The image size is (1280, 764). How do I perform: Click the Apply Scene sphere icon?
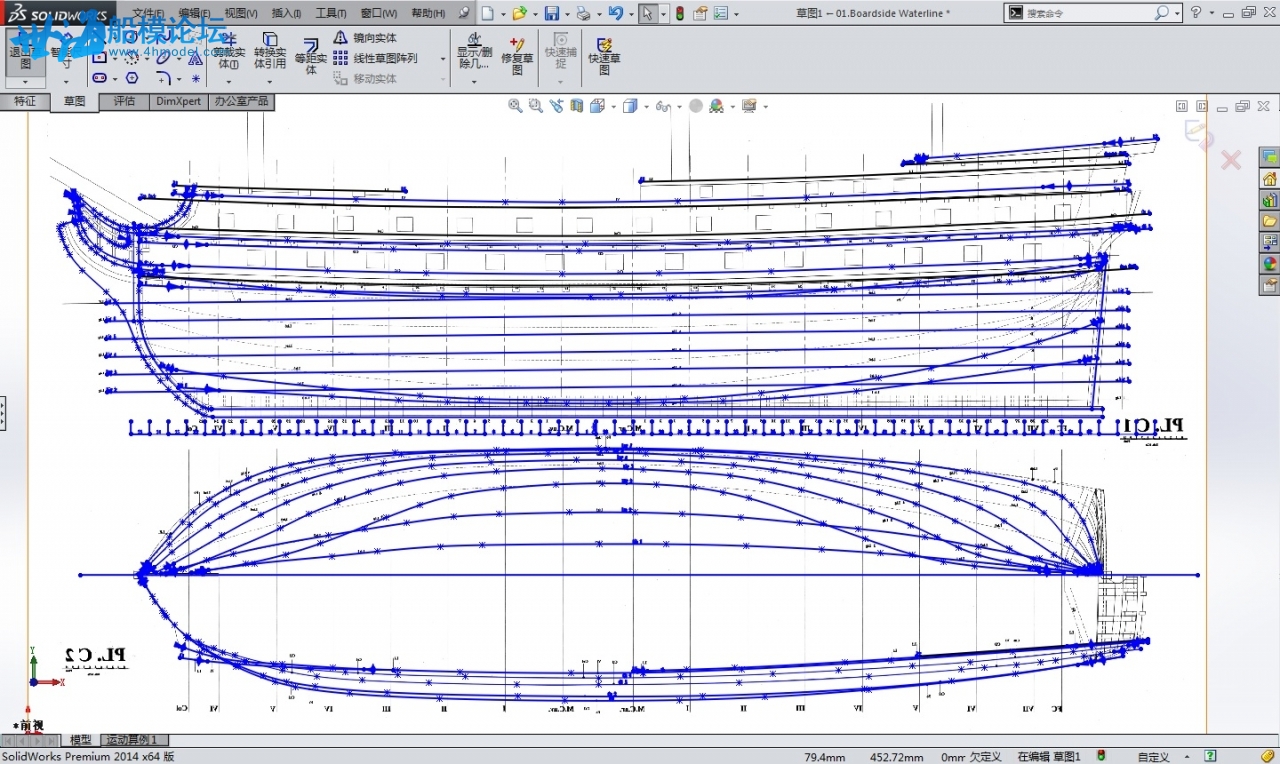[x=716, y=106]
